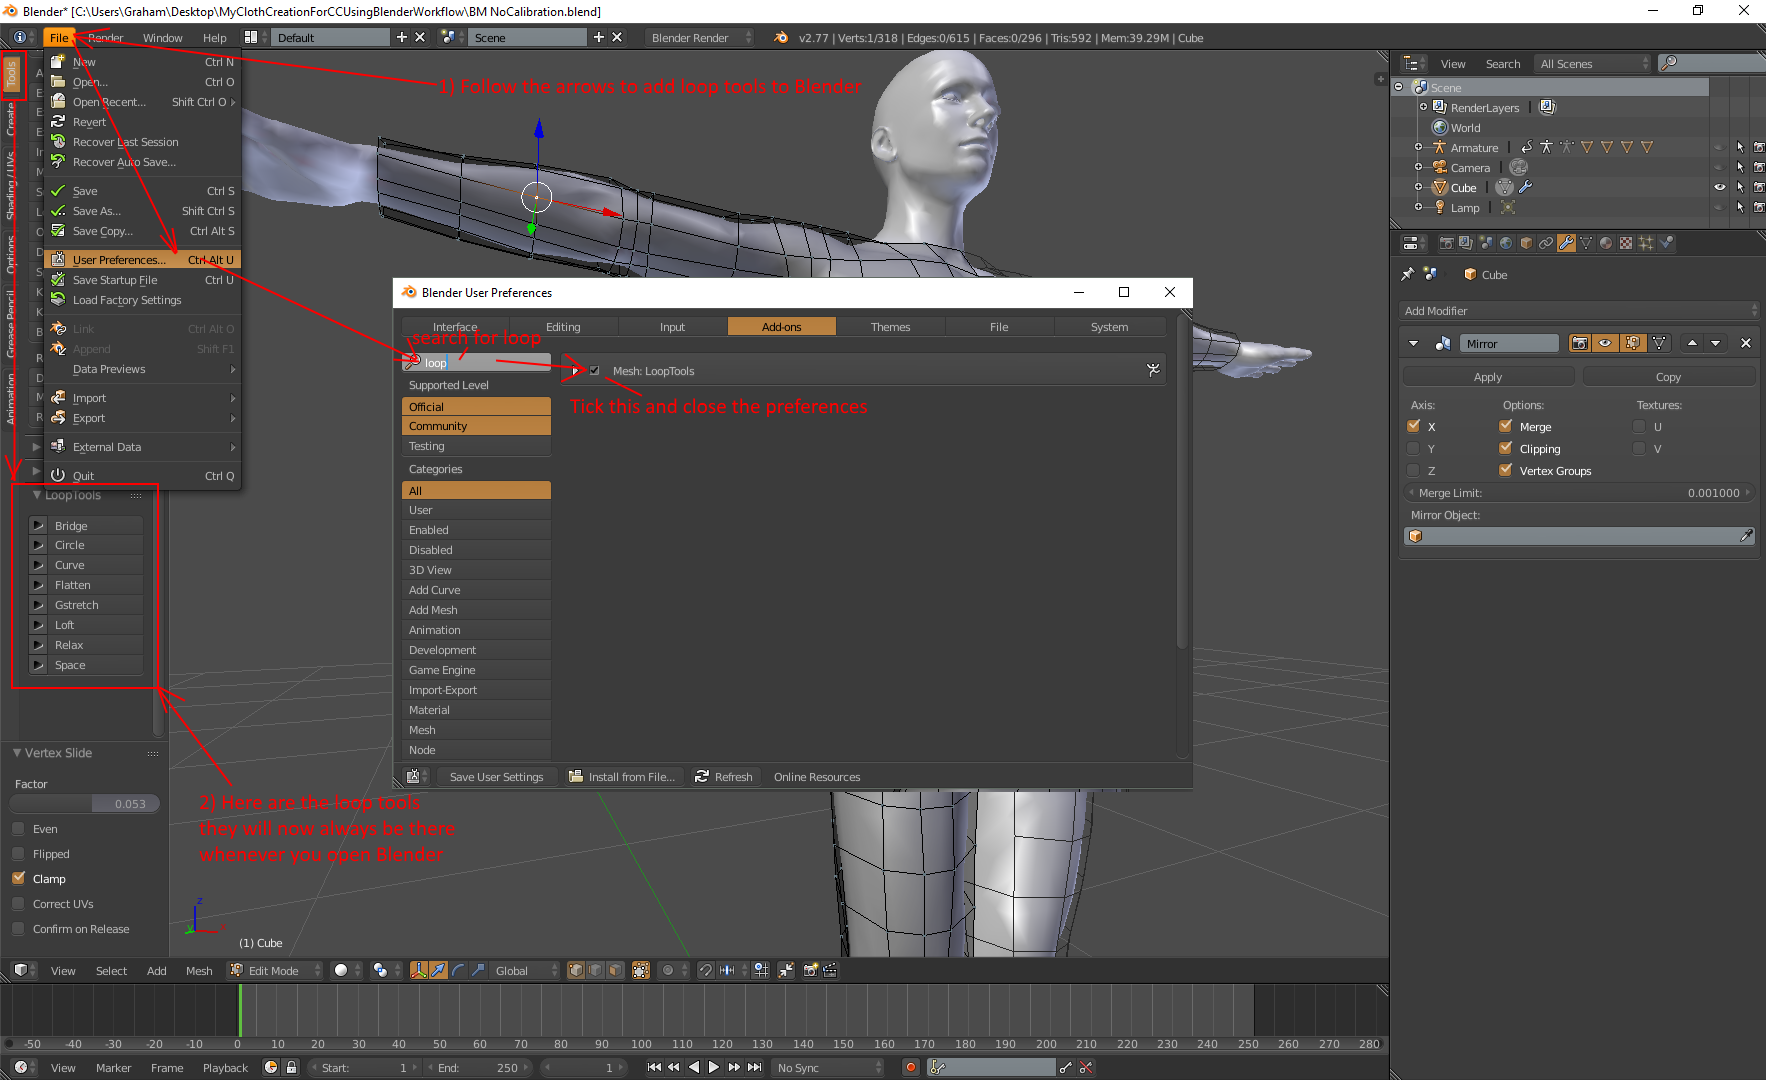
Task: Select the rotate manipulator arc icon
Action: point(458,970)
